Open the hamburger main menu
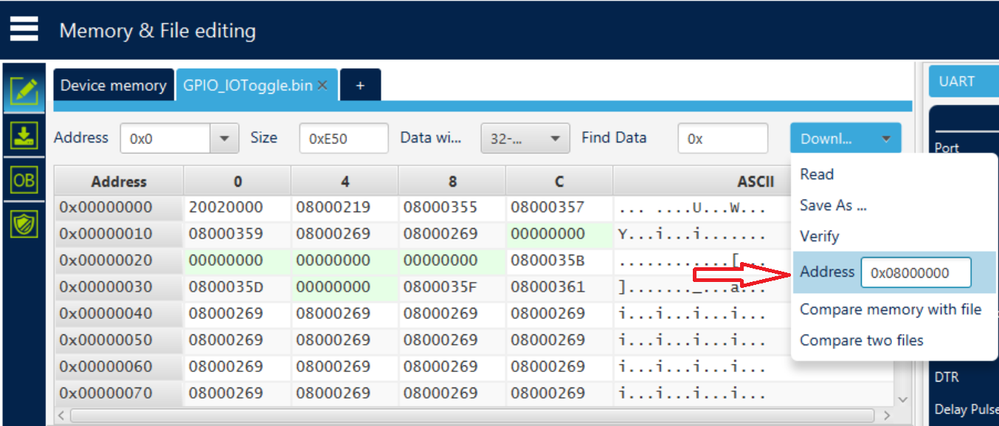Image resolution: width=999 pixels, height=426 pixels. point(24,29)
